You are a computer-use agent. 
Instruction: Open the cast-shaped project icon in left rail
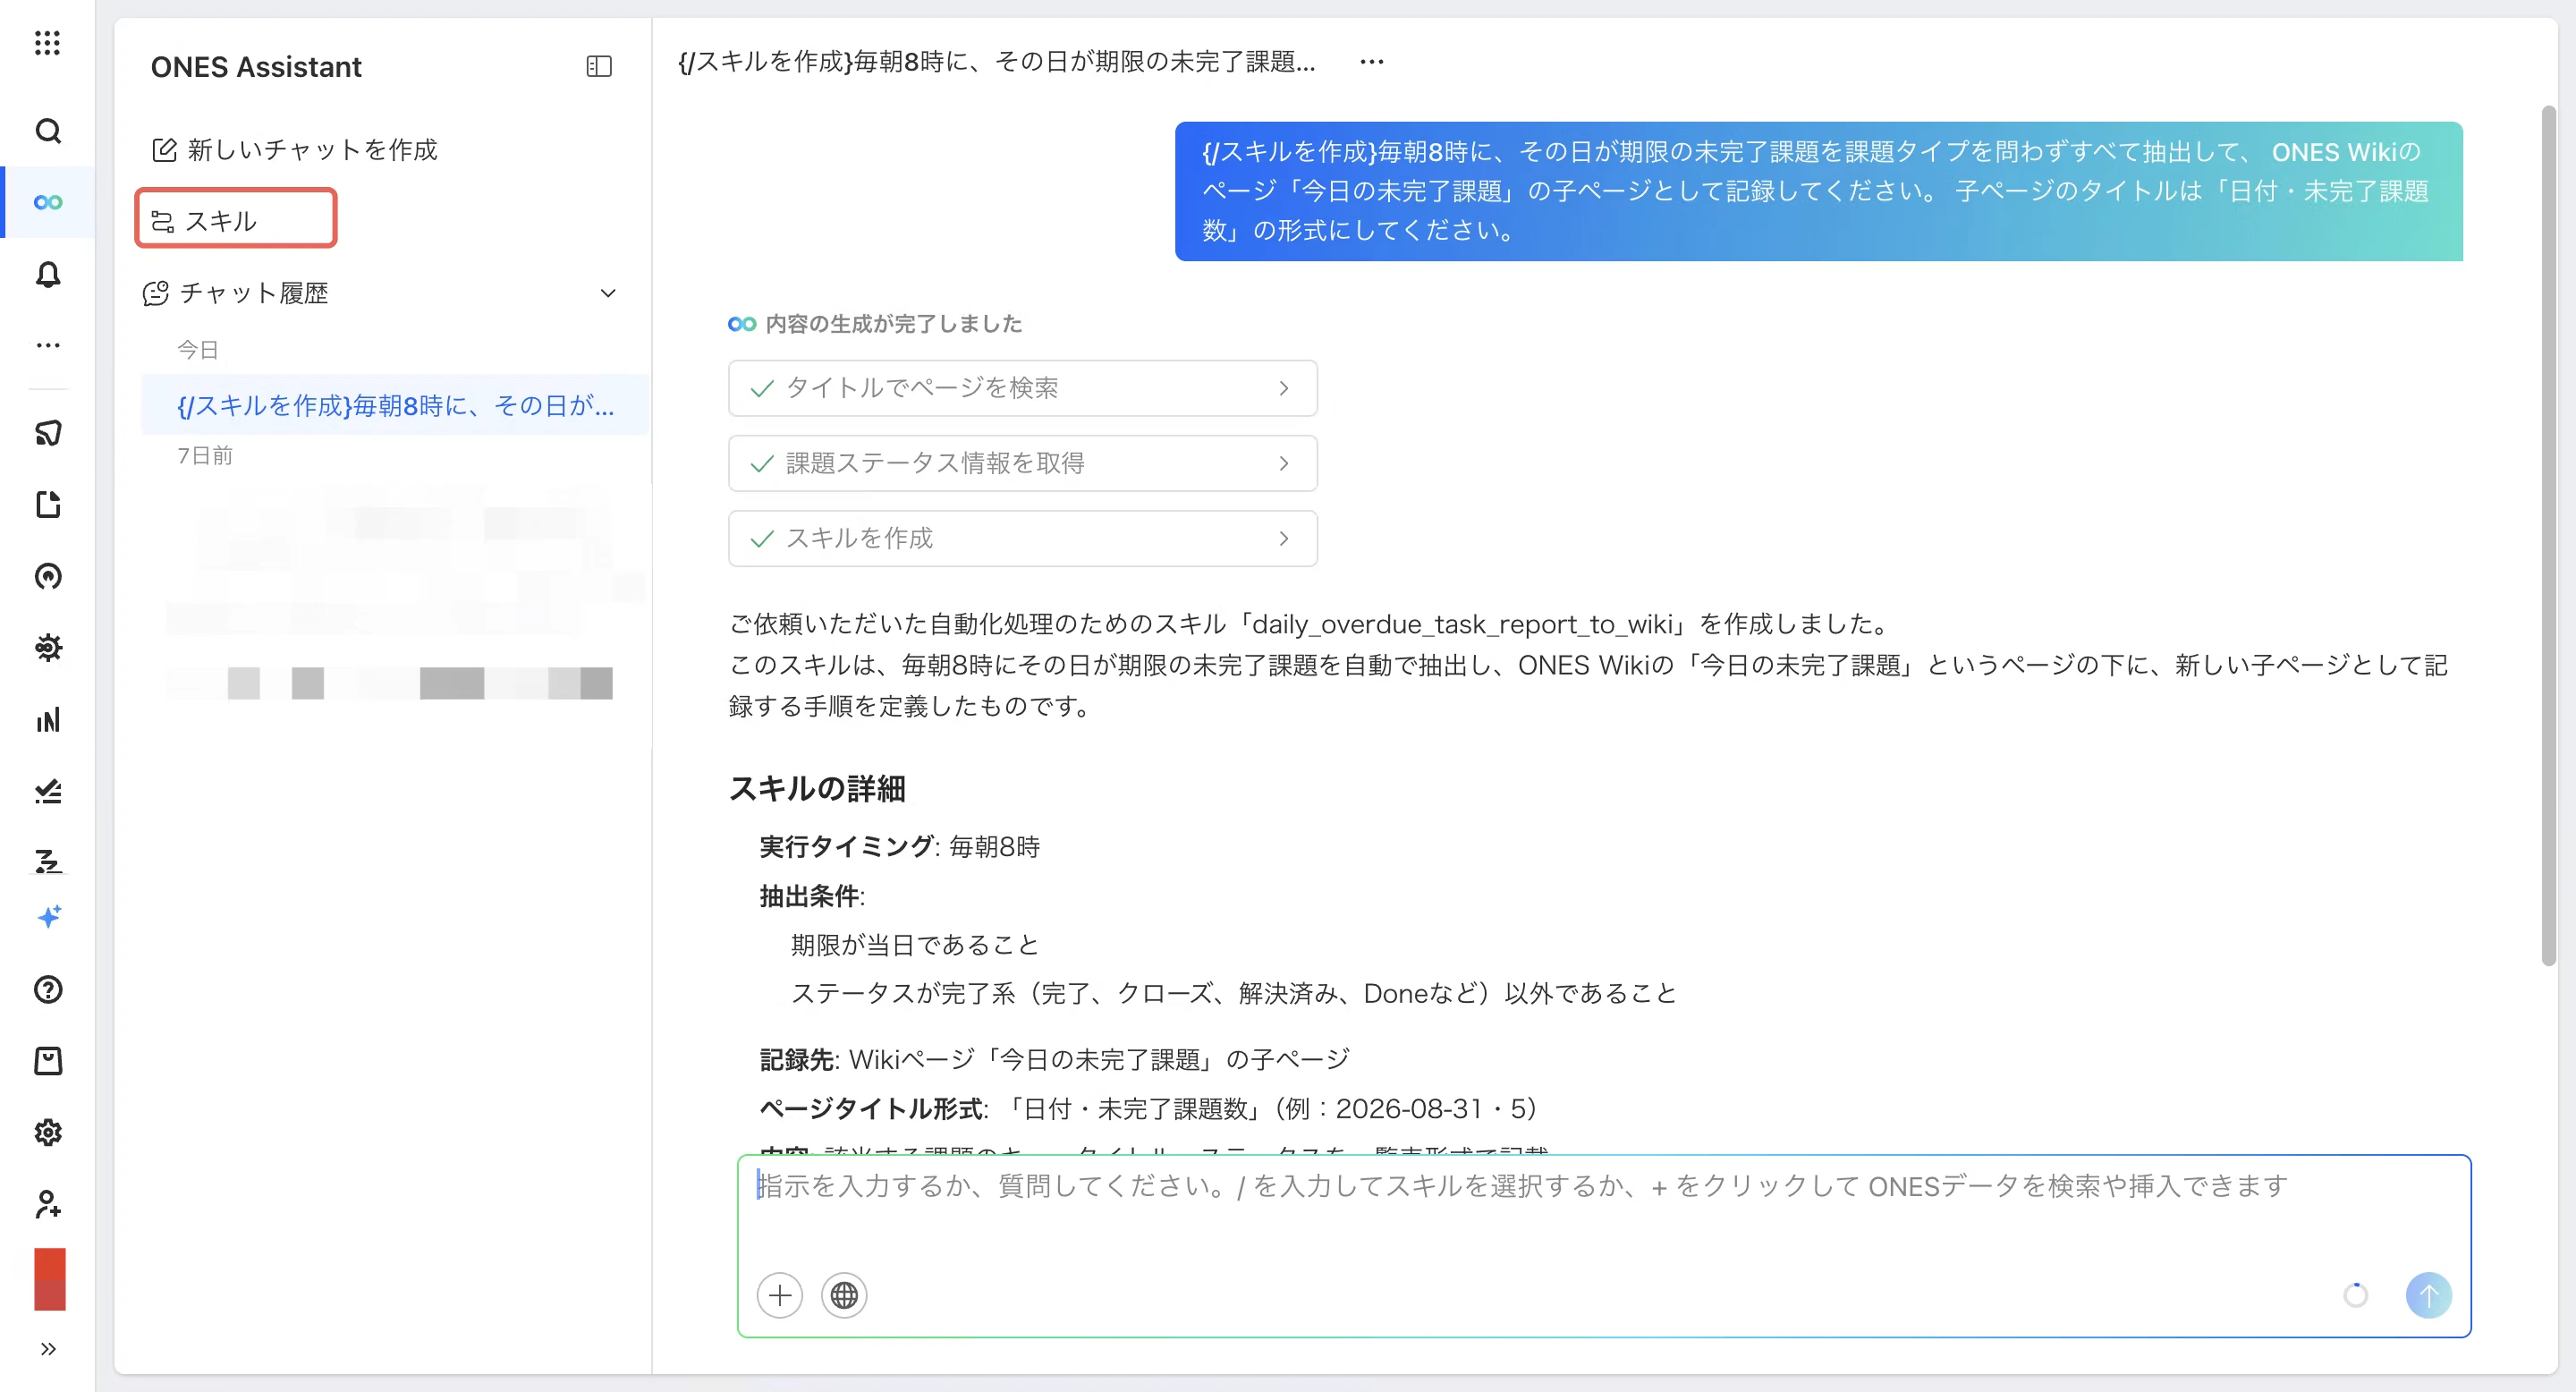[x=48, y=432]
